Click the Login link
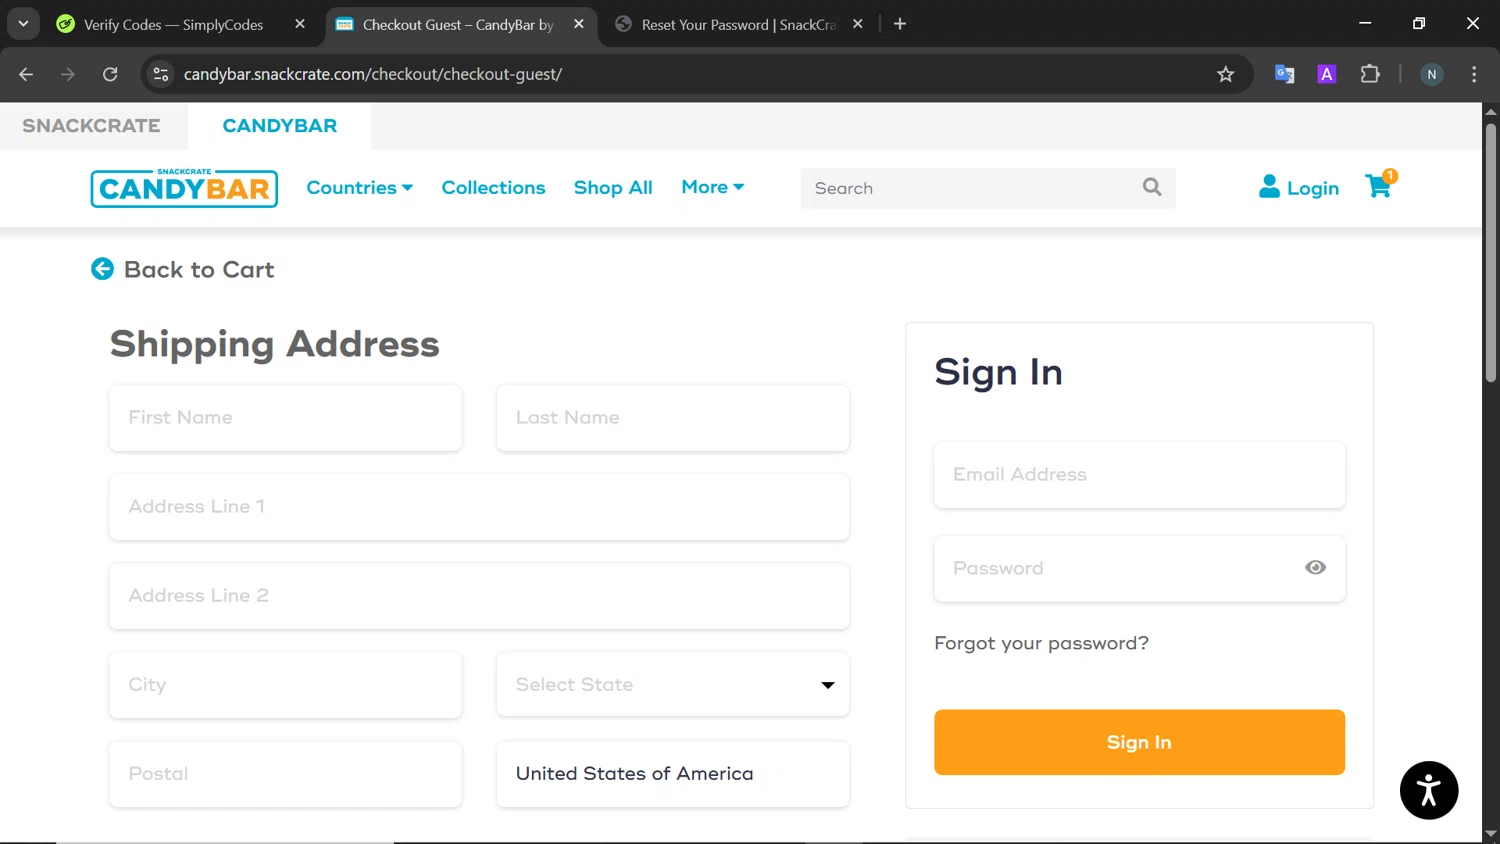 [x=1298, y=187]
